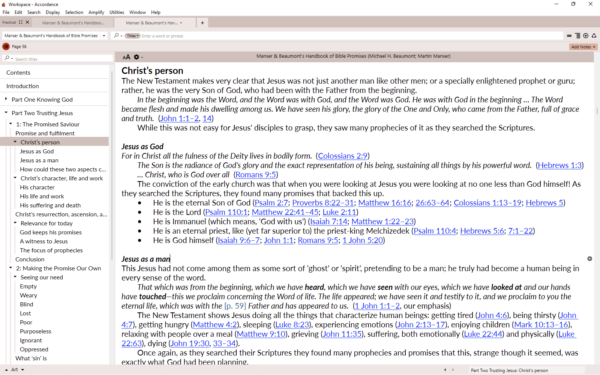Select 'Purposeless' in contents tree
Viewport: 600px width, 375px height.
pos(35,331)
